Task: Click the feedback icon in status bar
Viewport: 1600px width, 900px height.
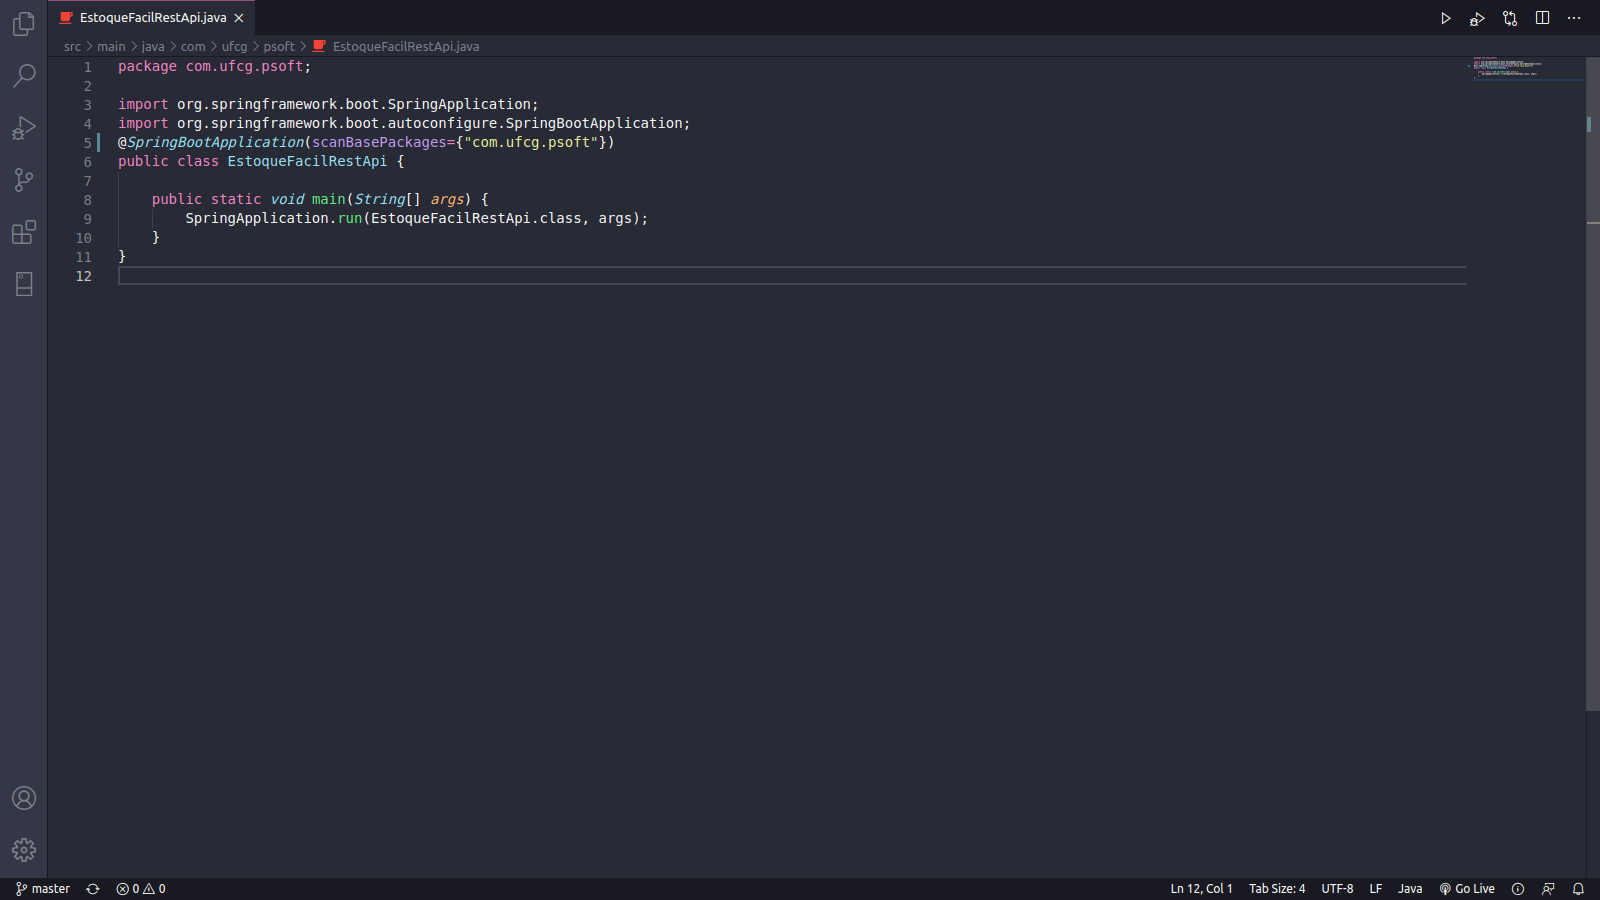Action: (1548, 889)
